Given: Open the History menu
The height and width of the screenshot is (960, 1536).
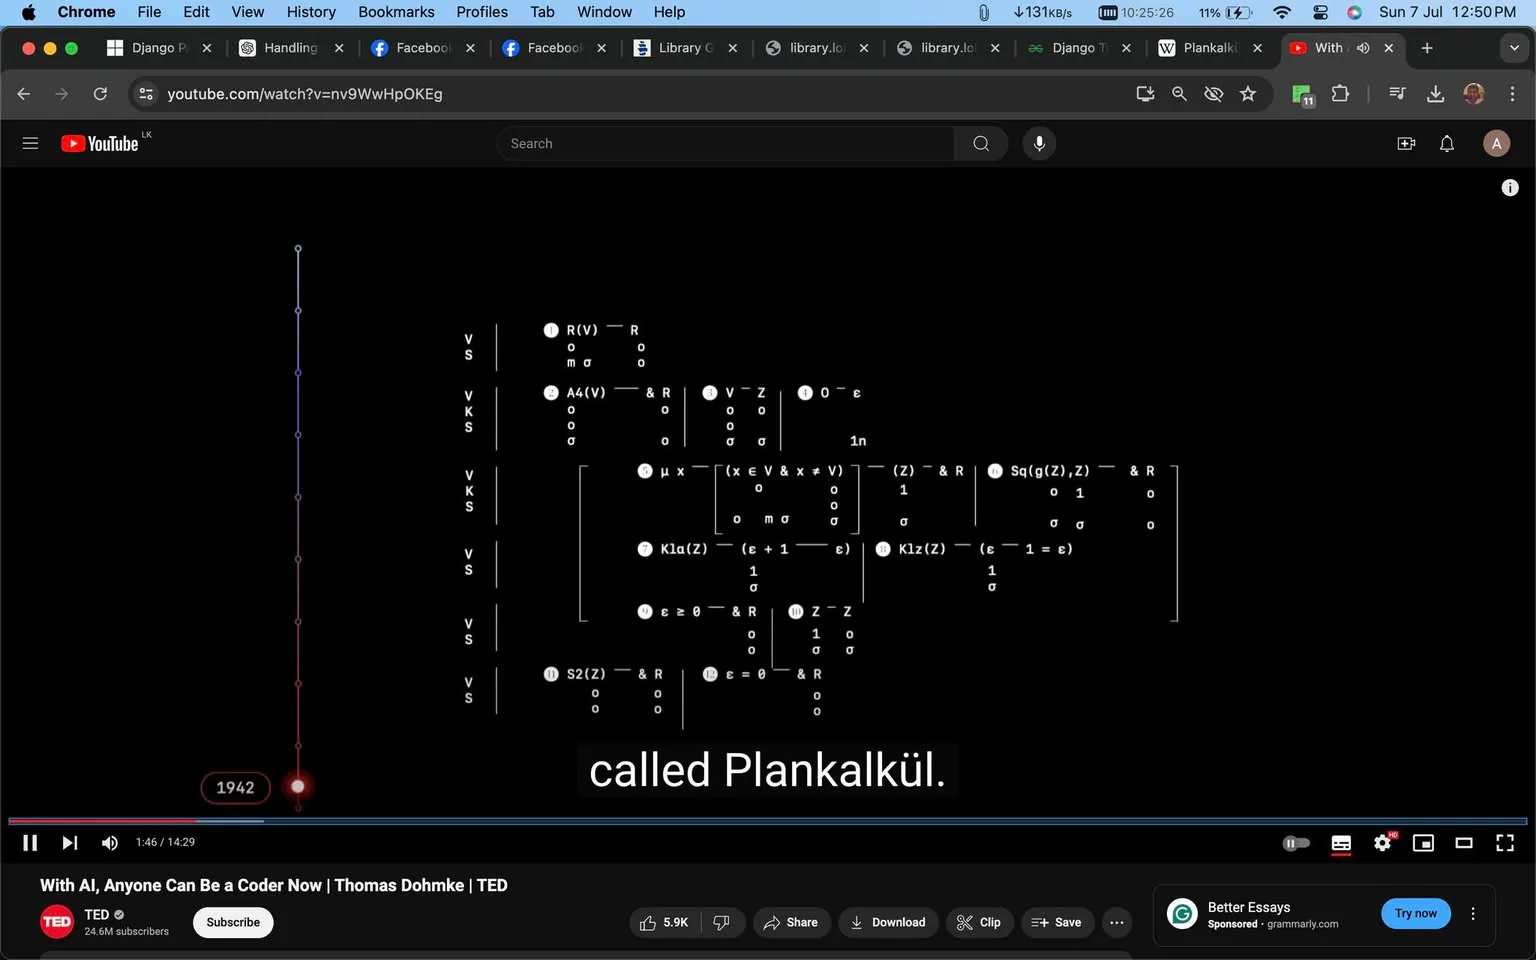Looking at the screenshot, I should click(311, 12).
